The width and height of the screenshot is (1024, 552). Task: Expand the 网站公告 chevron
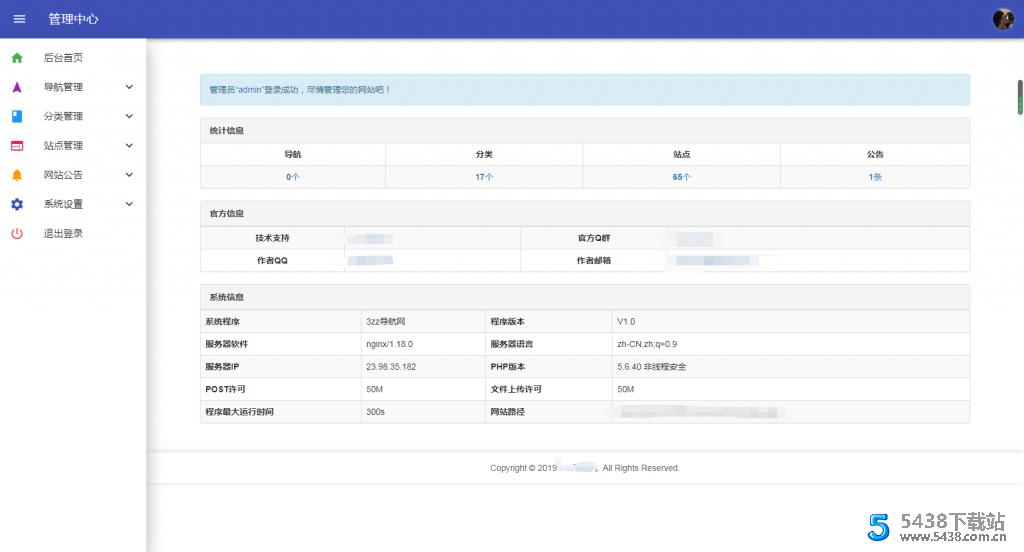point(129,175)
